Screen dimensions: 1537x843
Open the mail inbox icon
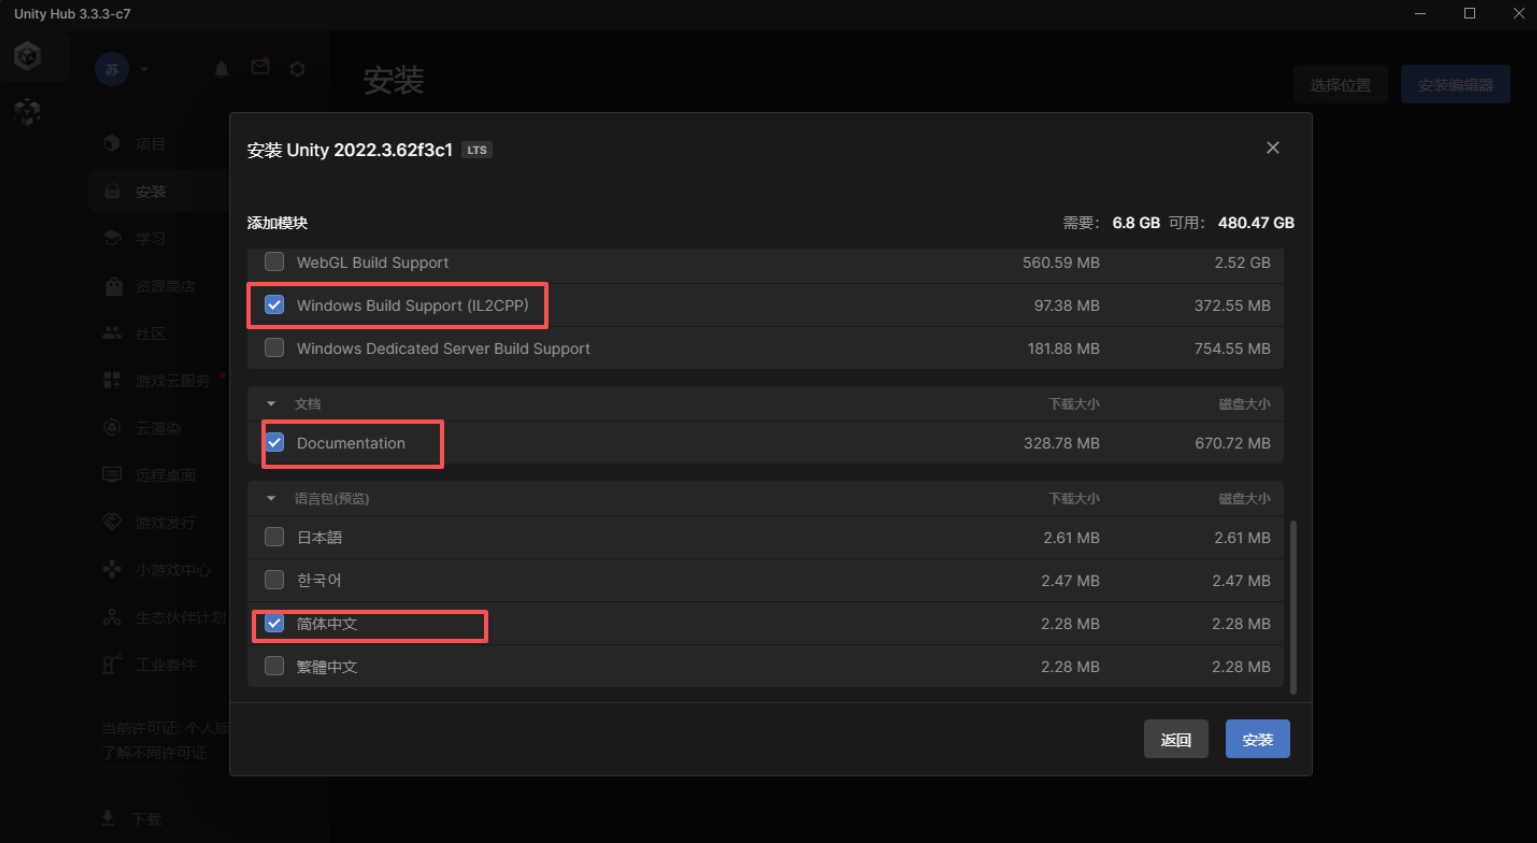click(x=260, y=67)
